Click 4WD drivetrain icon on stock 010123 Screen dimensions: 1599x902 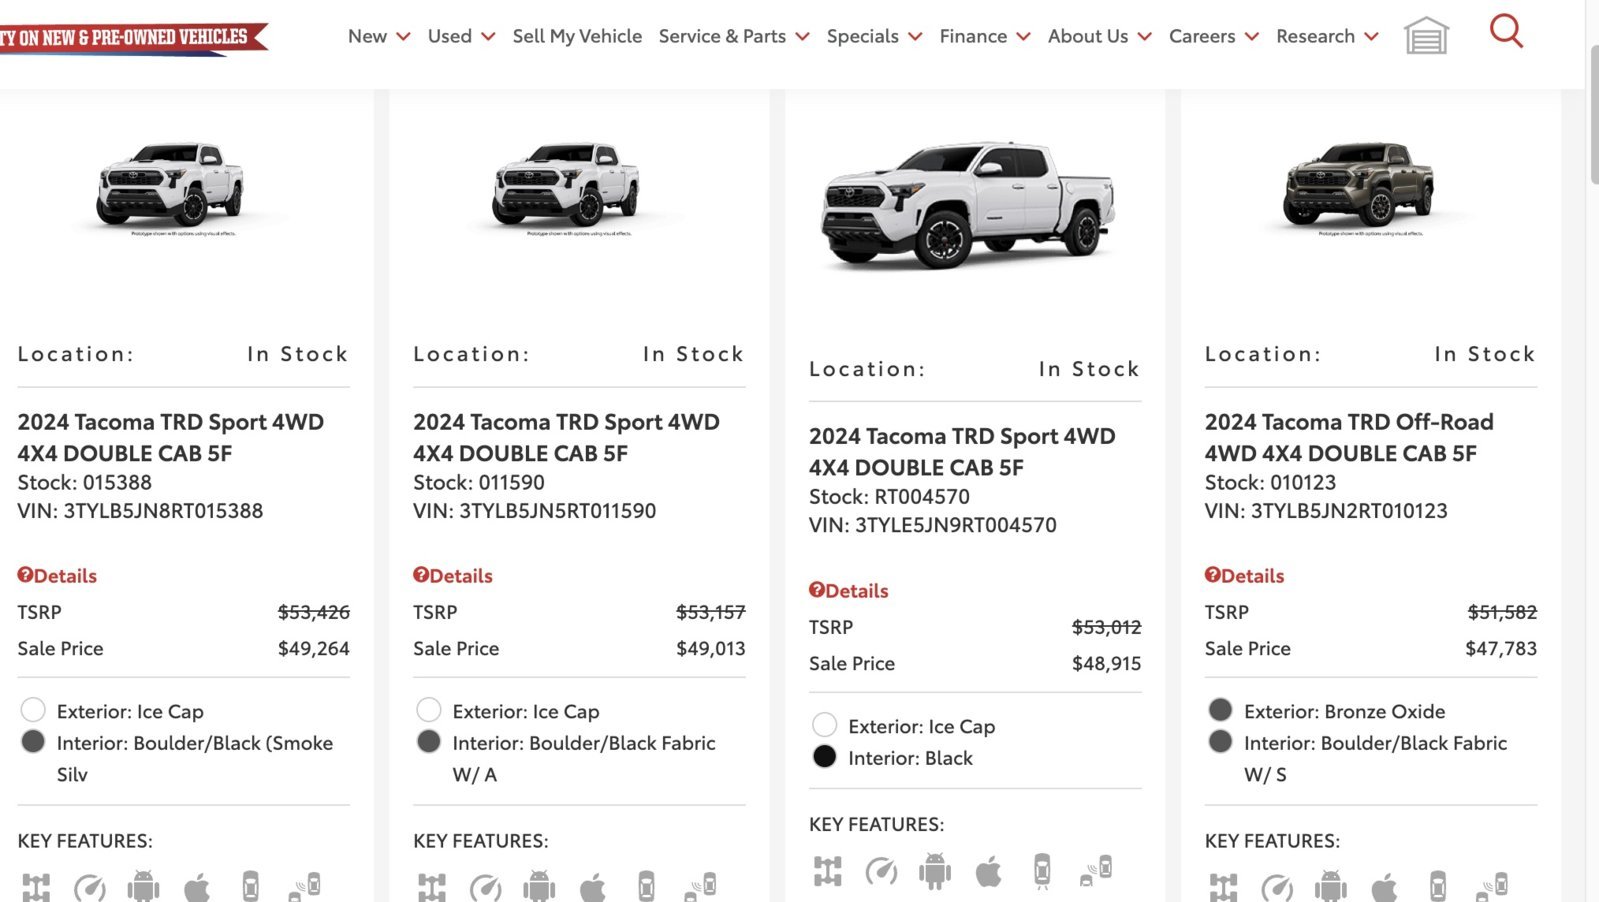(1223, 887)
